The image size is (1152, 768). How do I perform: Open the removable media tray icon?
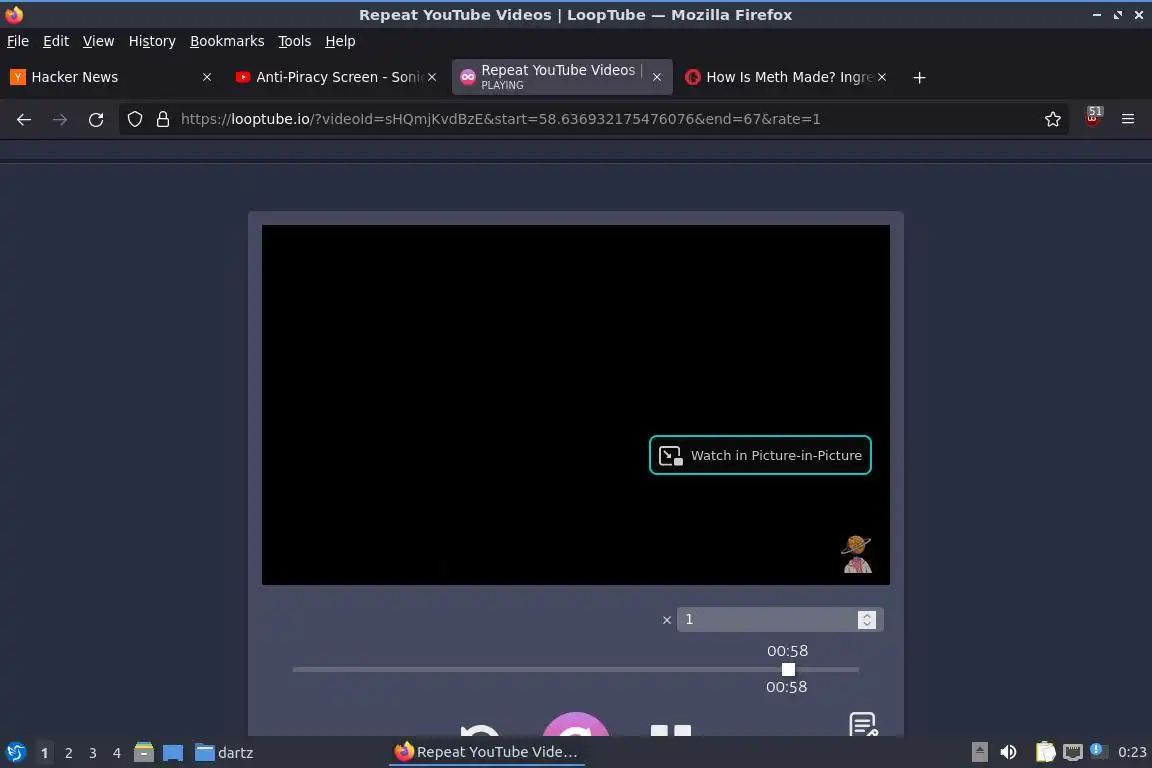click(x=979, y=752)
